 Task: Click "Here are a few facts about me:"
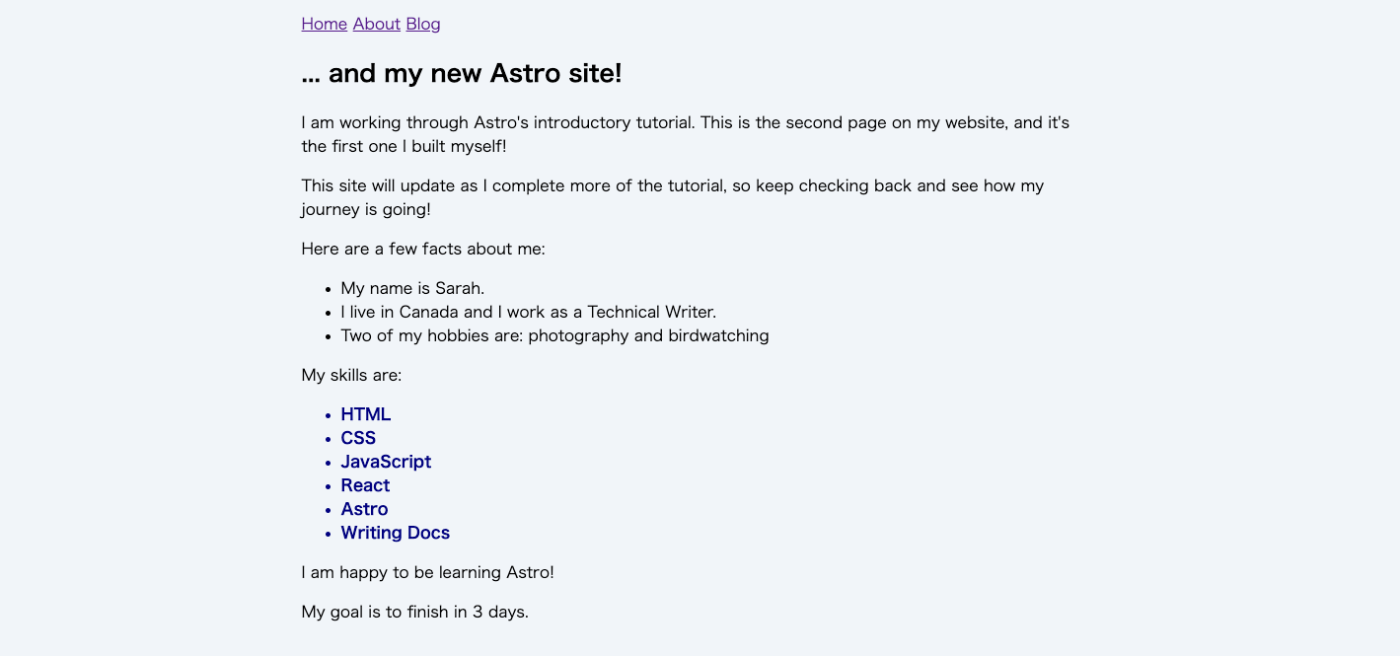coord(423,249)
